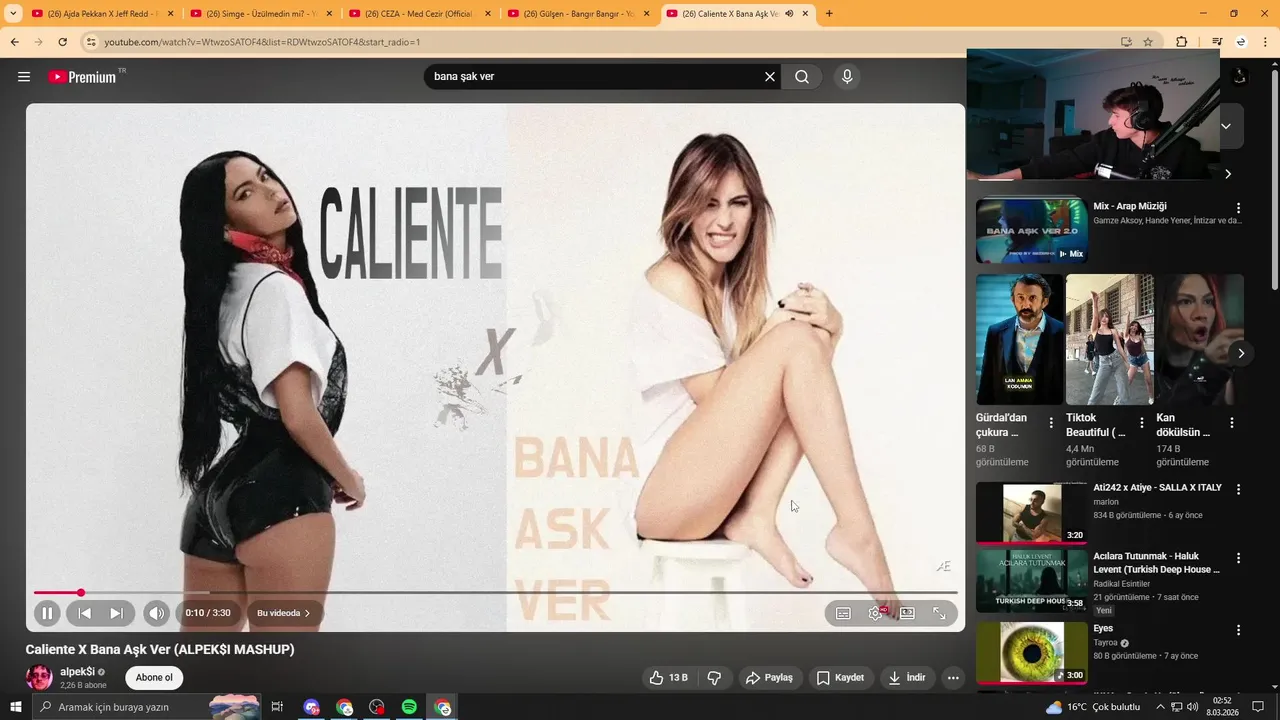The image size is (1280, 720).
Task: Open the tab search dropdown arrow
Action: 13,14
